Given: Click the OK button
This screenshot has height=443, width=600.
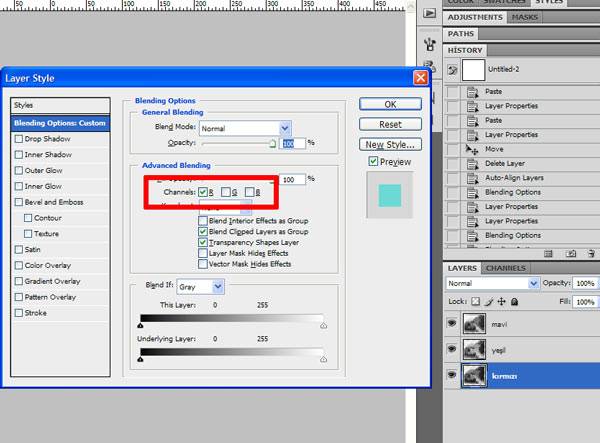Looking at the screenshot, I should pyautogui.click(x=390, y=104).
